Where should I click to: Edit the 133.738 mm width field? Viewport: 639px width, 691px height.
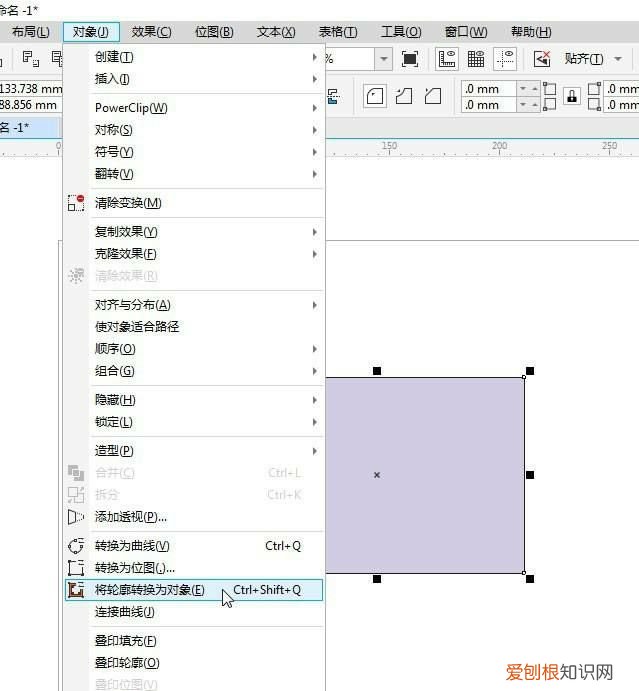pyautogui.click(x=30, y=89)
